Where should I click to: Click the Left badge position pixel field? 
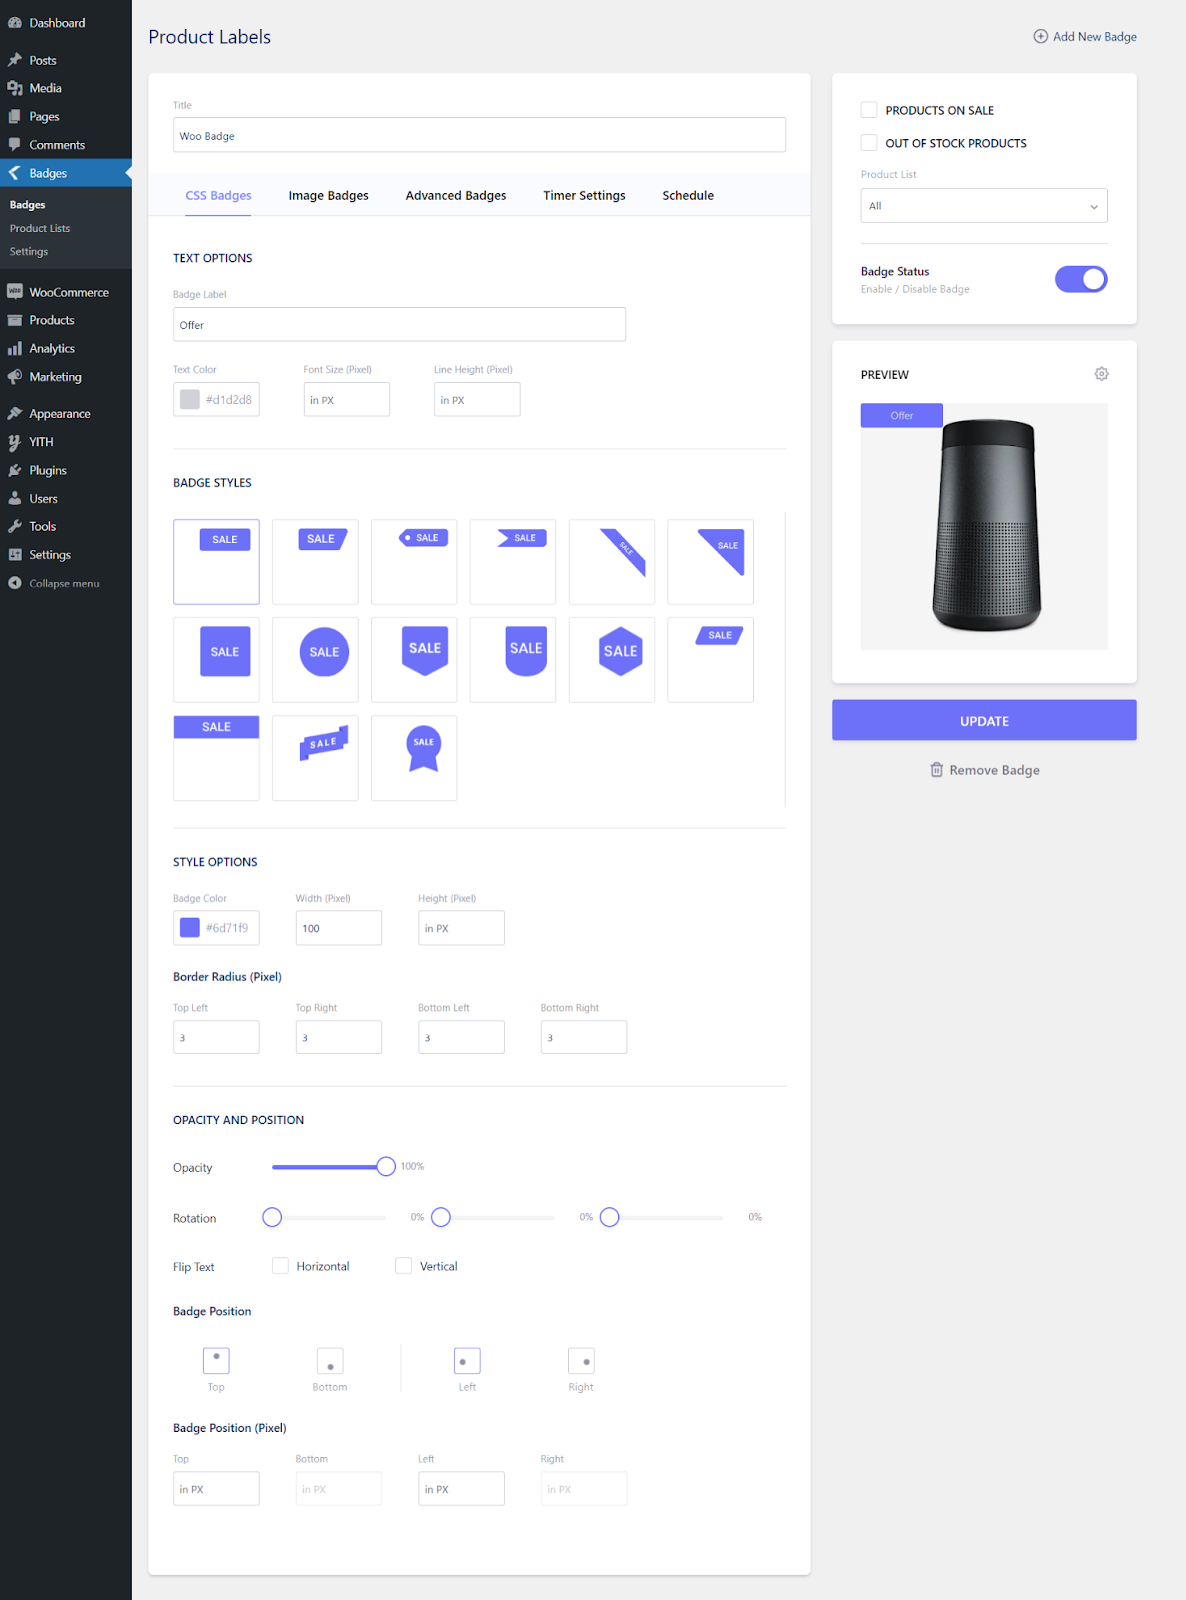(x=461, y=1488)
